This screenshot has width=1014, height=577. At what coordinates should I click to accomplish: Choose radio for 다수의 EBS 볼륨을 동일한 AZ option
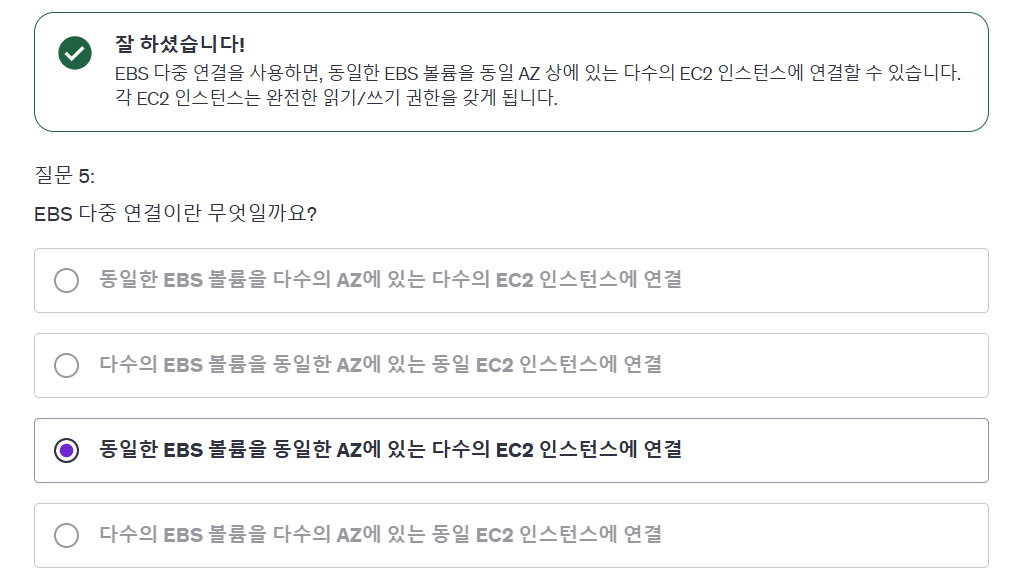67,365
